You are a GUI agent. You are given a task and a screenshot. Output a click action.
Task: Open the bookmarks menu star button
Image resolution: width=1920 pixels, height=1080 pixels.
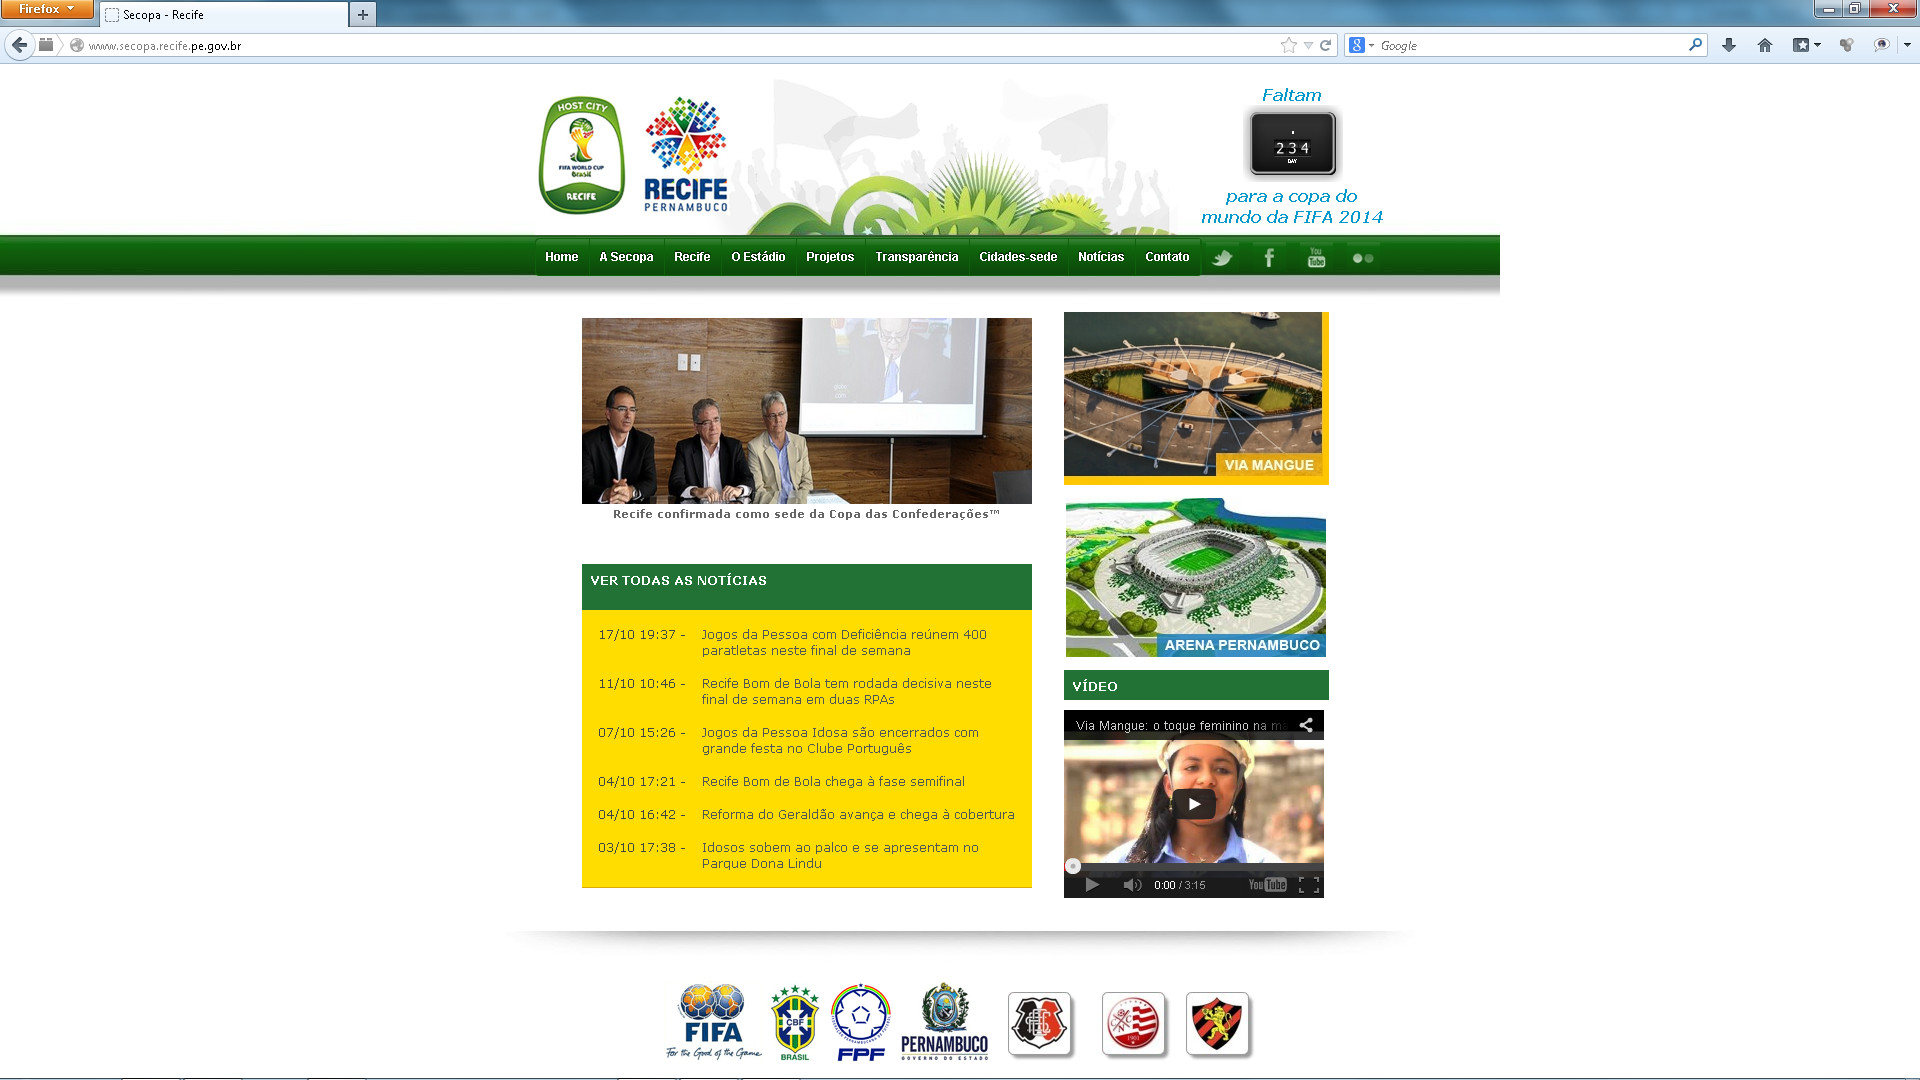(1801, 45)
